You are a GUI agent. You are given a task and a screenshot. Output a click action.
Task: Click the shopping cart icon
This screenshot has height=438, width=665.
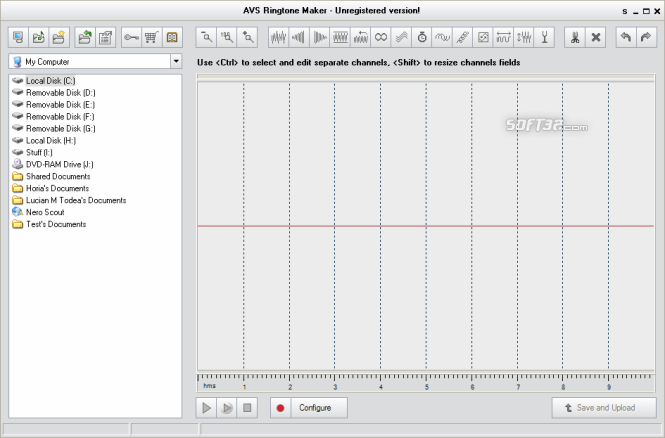tap(152, 37)
